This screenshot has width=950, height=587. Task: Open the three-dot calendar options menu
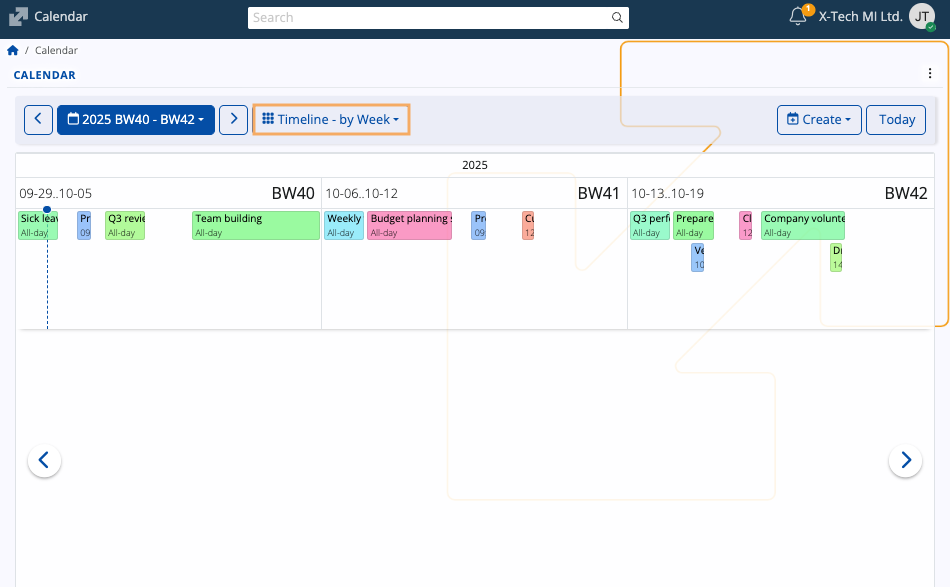coord(930,74)
